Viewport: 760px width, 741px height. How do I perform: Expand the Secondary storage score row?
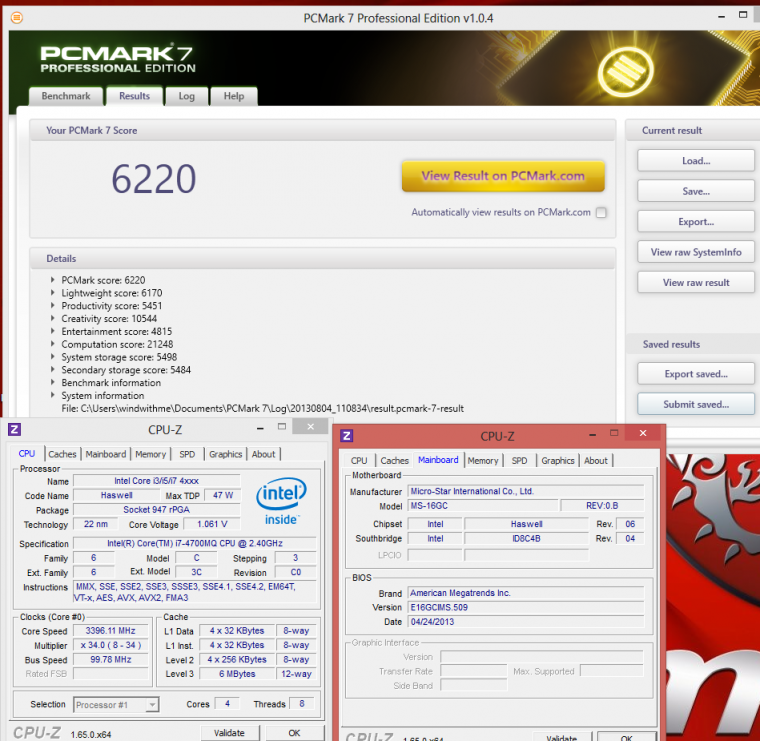pyautogui.click(x=53, y=369)
